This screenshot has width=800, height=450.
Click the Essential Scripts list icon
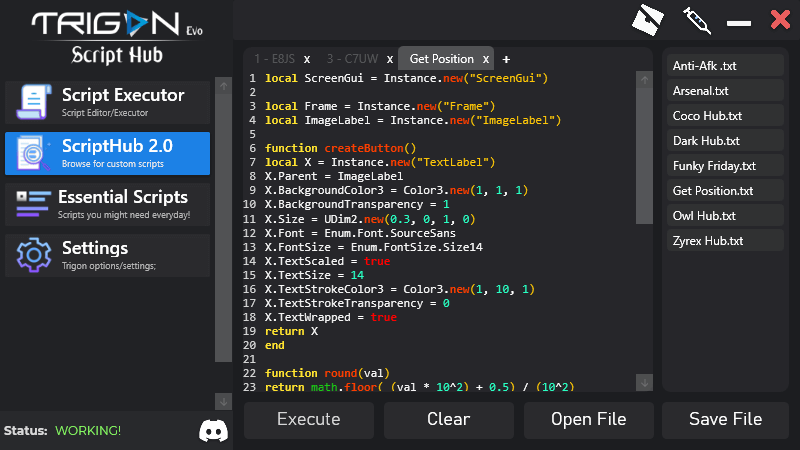(x=34, y=204)
